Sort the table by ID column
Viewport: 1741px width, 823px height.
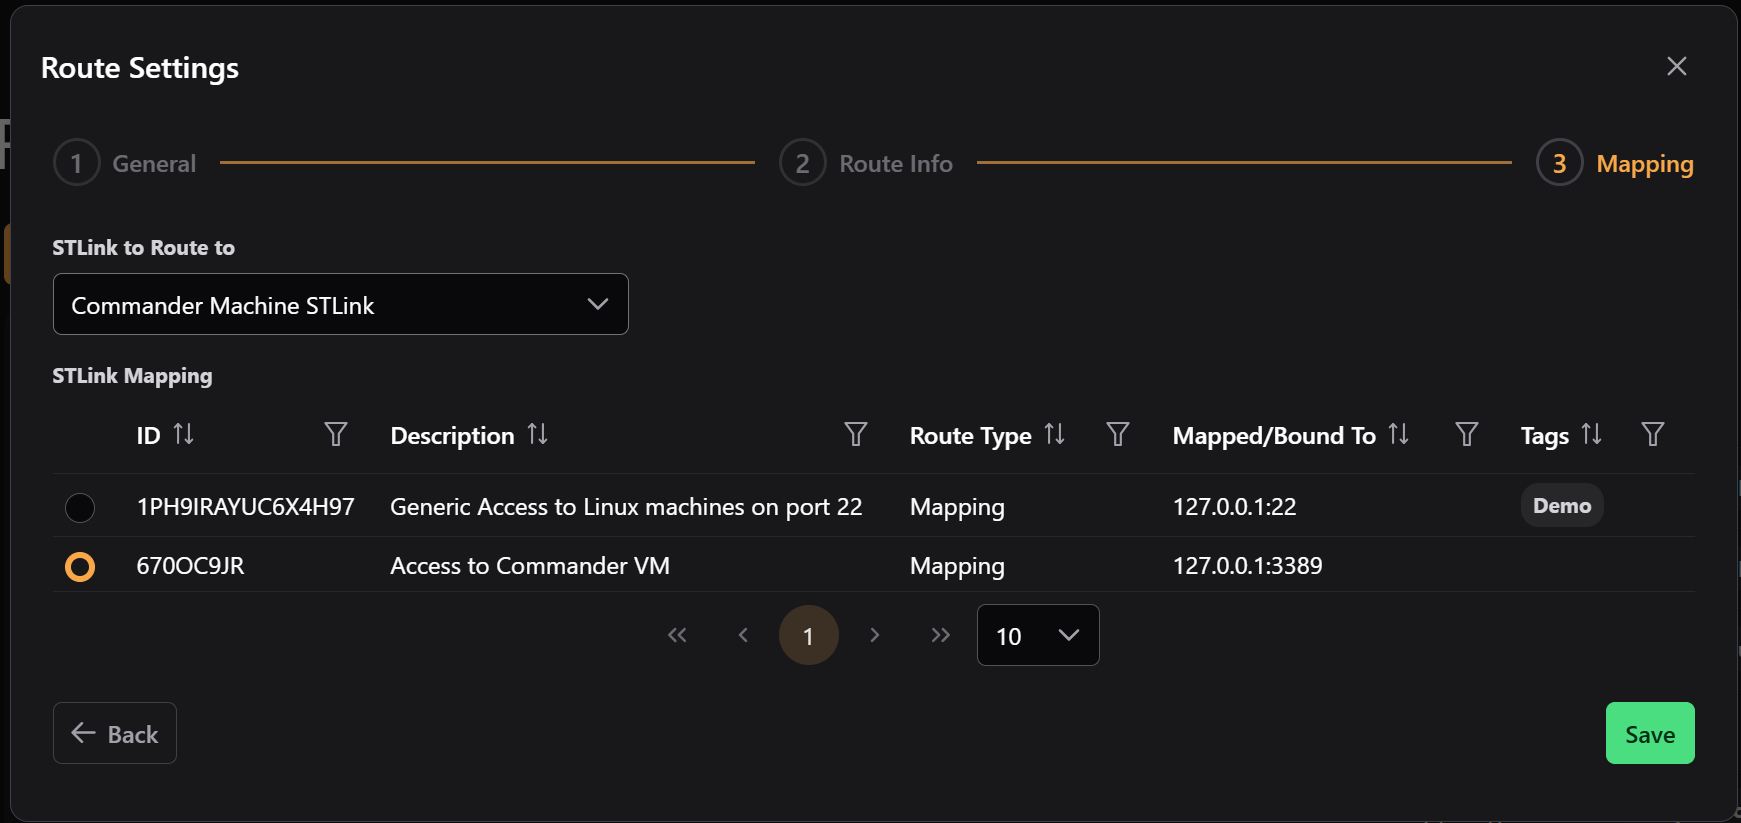[183, 434]
